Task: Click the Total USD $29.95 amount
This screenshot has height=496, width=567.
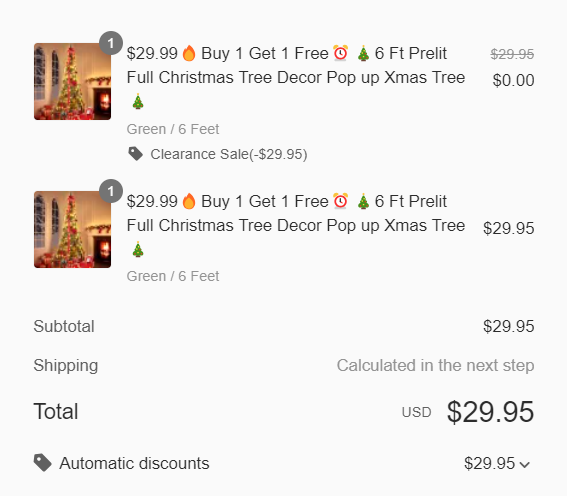Action: pos(490,412)
